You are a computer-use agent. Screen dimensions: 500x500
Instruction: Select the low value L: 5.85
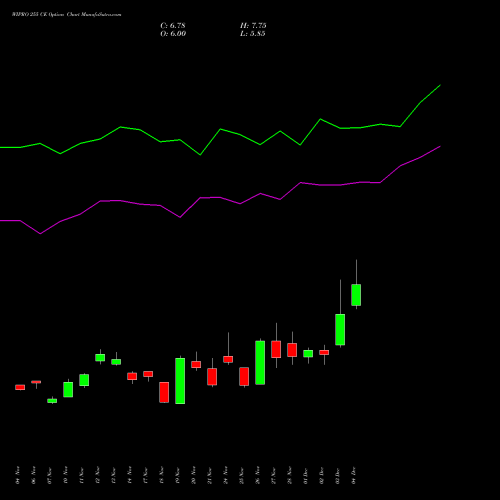click(x=253, y=34)
